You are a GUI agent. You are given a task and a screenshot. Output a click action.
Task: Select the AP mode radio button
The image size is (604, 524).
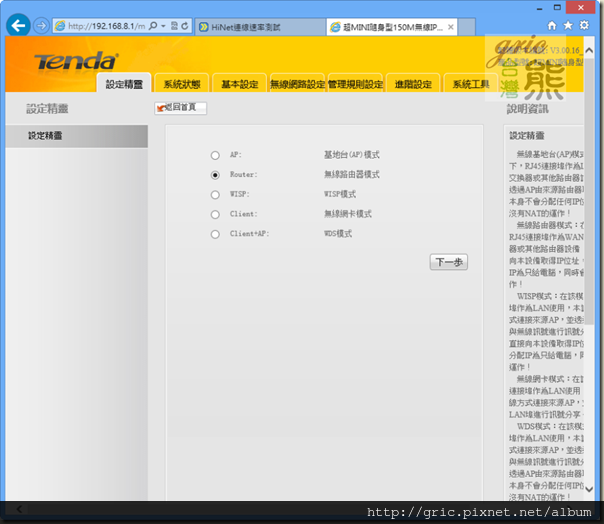pos(215,155)
